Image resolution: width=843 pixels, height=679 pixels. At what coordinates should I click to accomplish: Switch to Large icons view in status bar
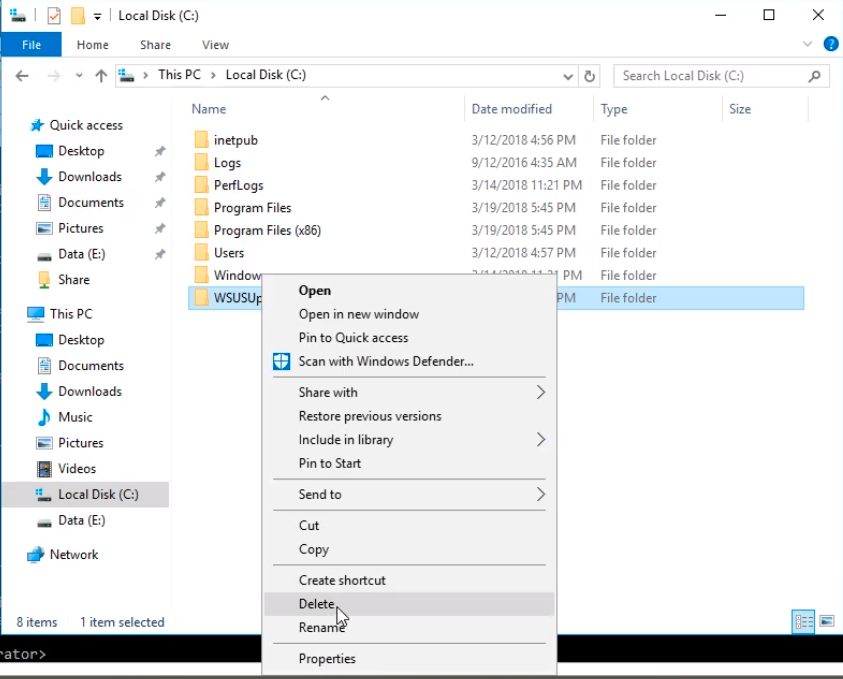pos(826,622)
